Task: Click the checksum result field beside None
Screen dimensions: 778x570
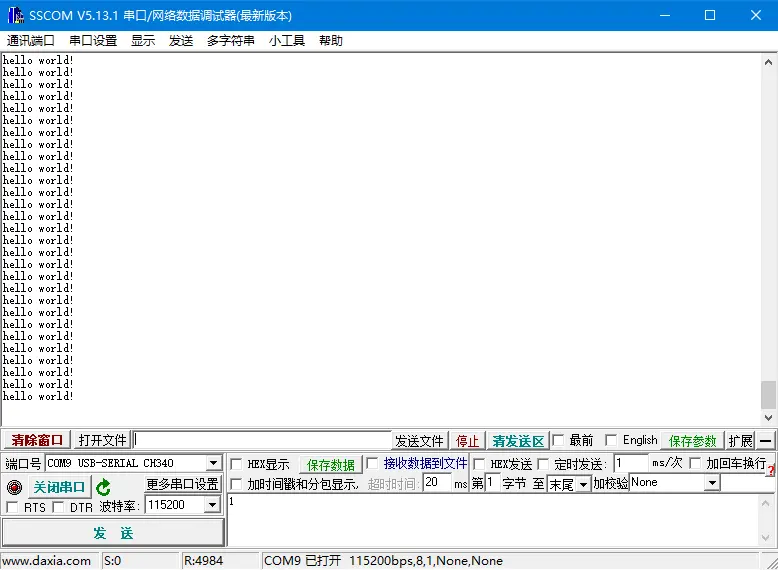Action: point(745,482)
